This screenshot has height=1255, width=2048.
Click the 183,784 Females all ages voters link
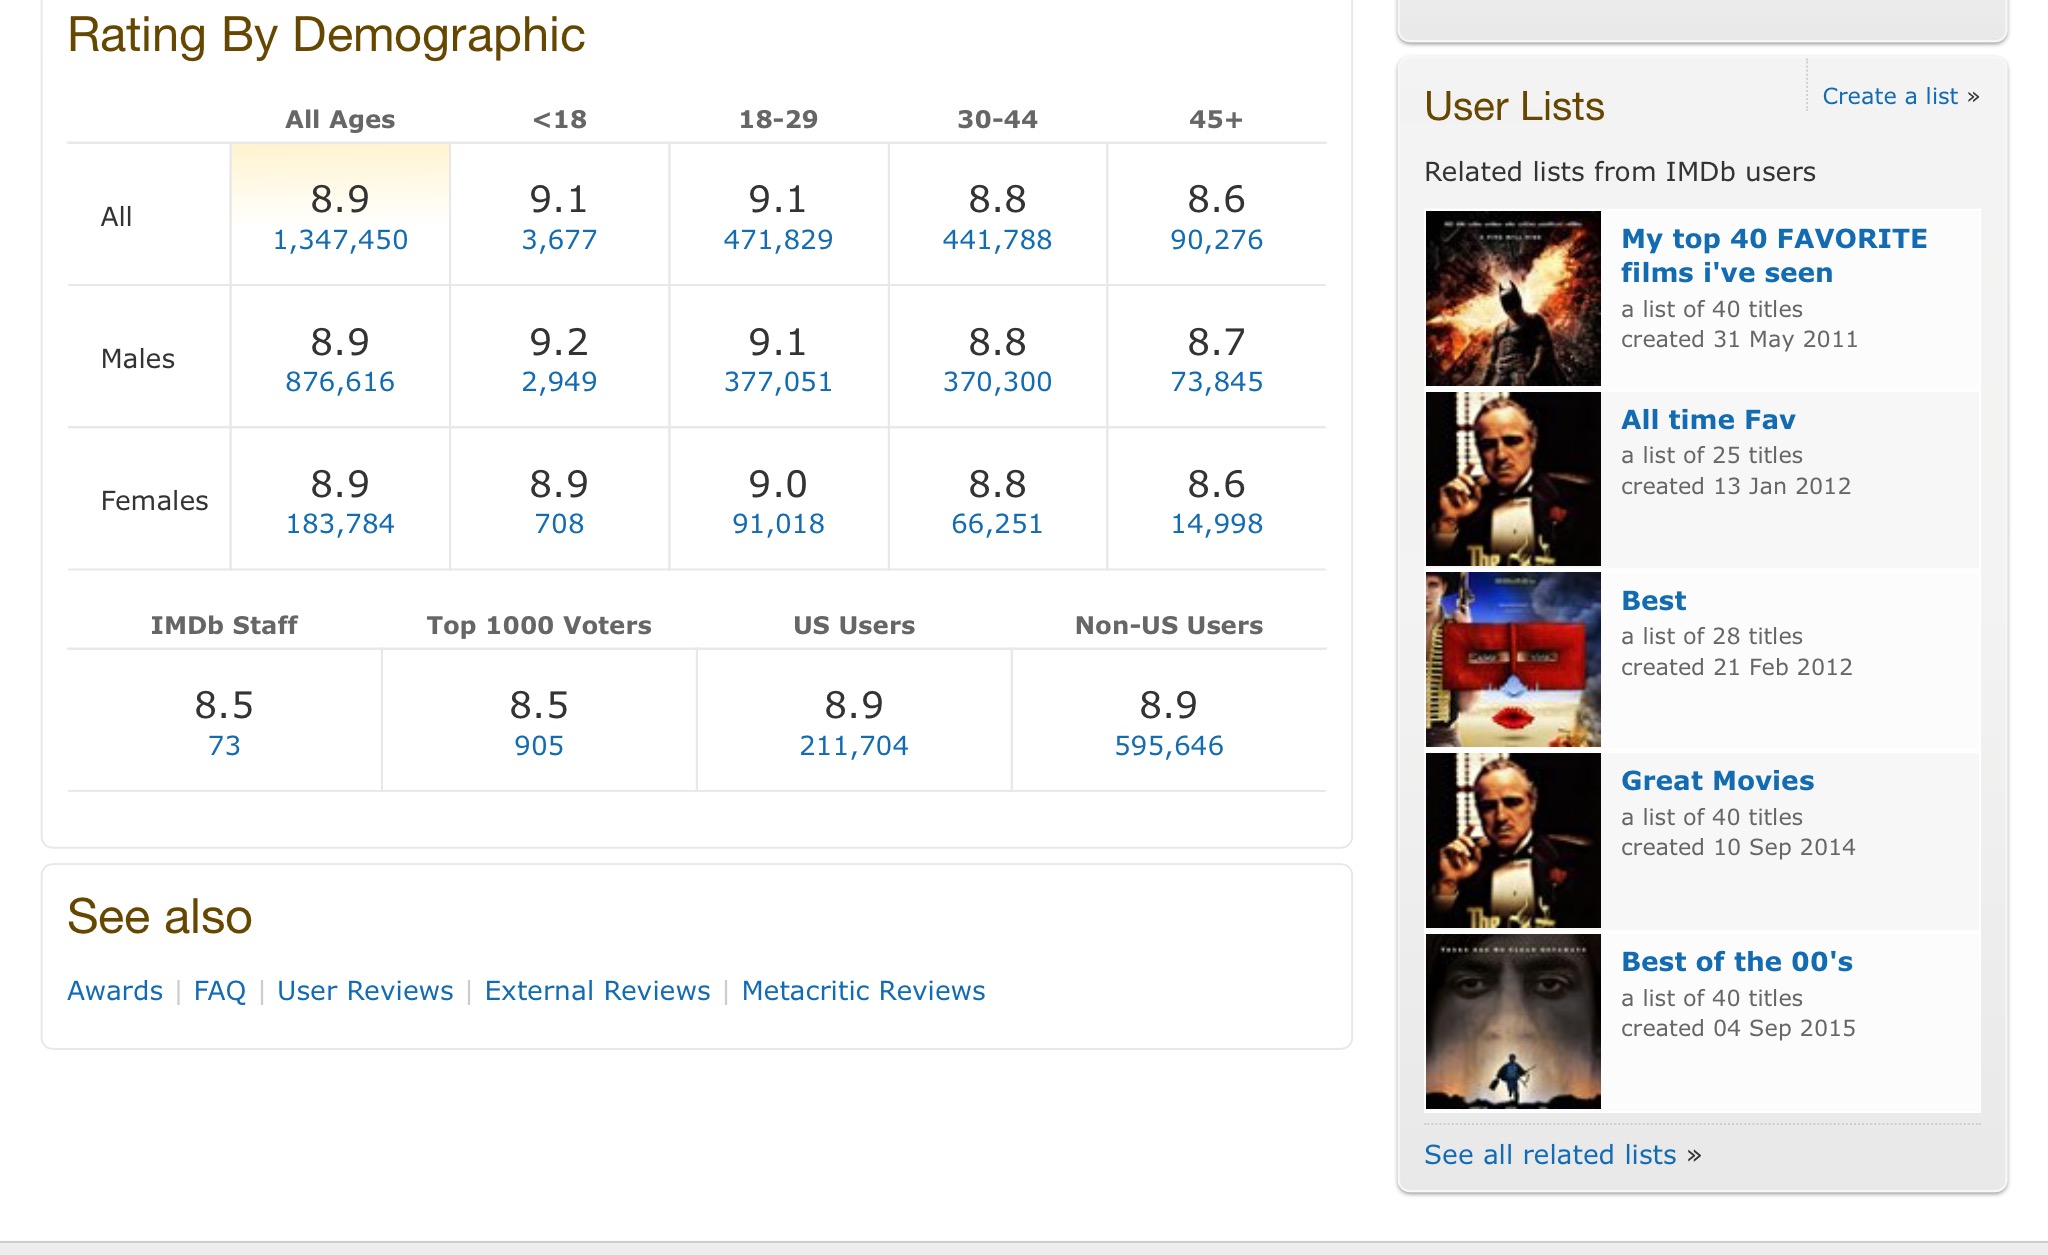point(339,524)
